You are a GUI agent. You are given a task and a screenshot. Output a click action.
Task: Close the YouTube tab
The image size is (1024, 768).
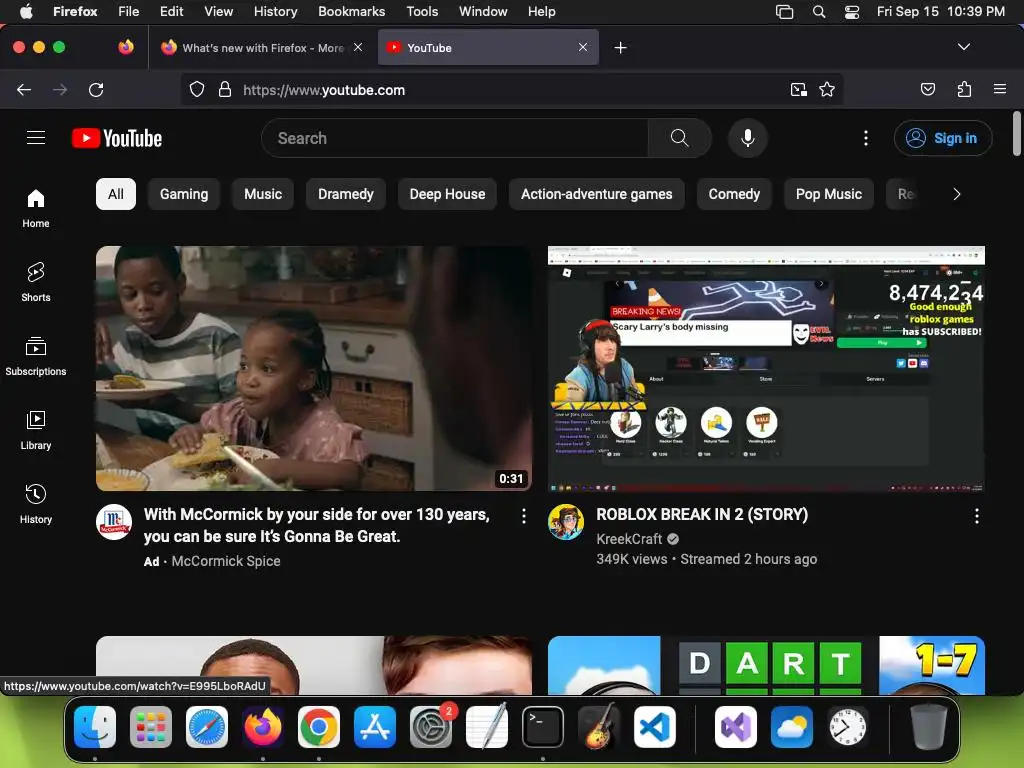coord(583,47)
